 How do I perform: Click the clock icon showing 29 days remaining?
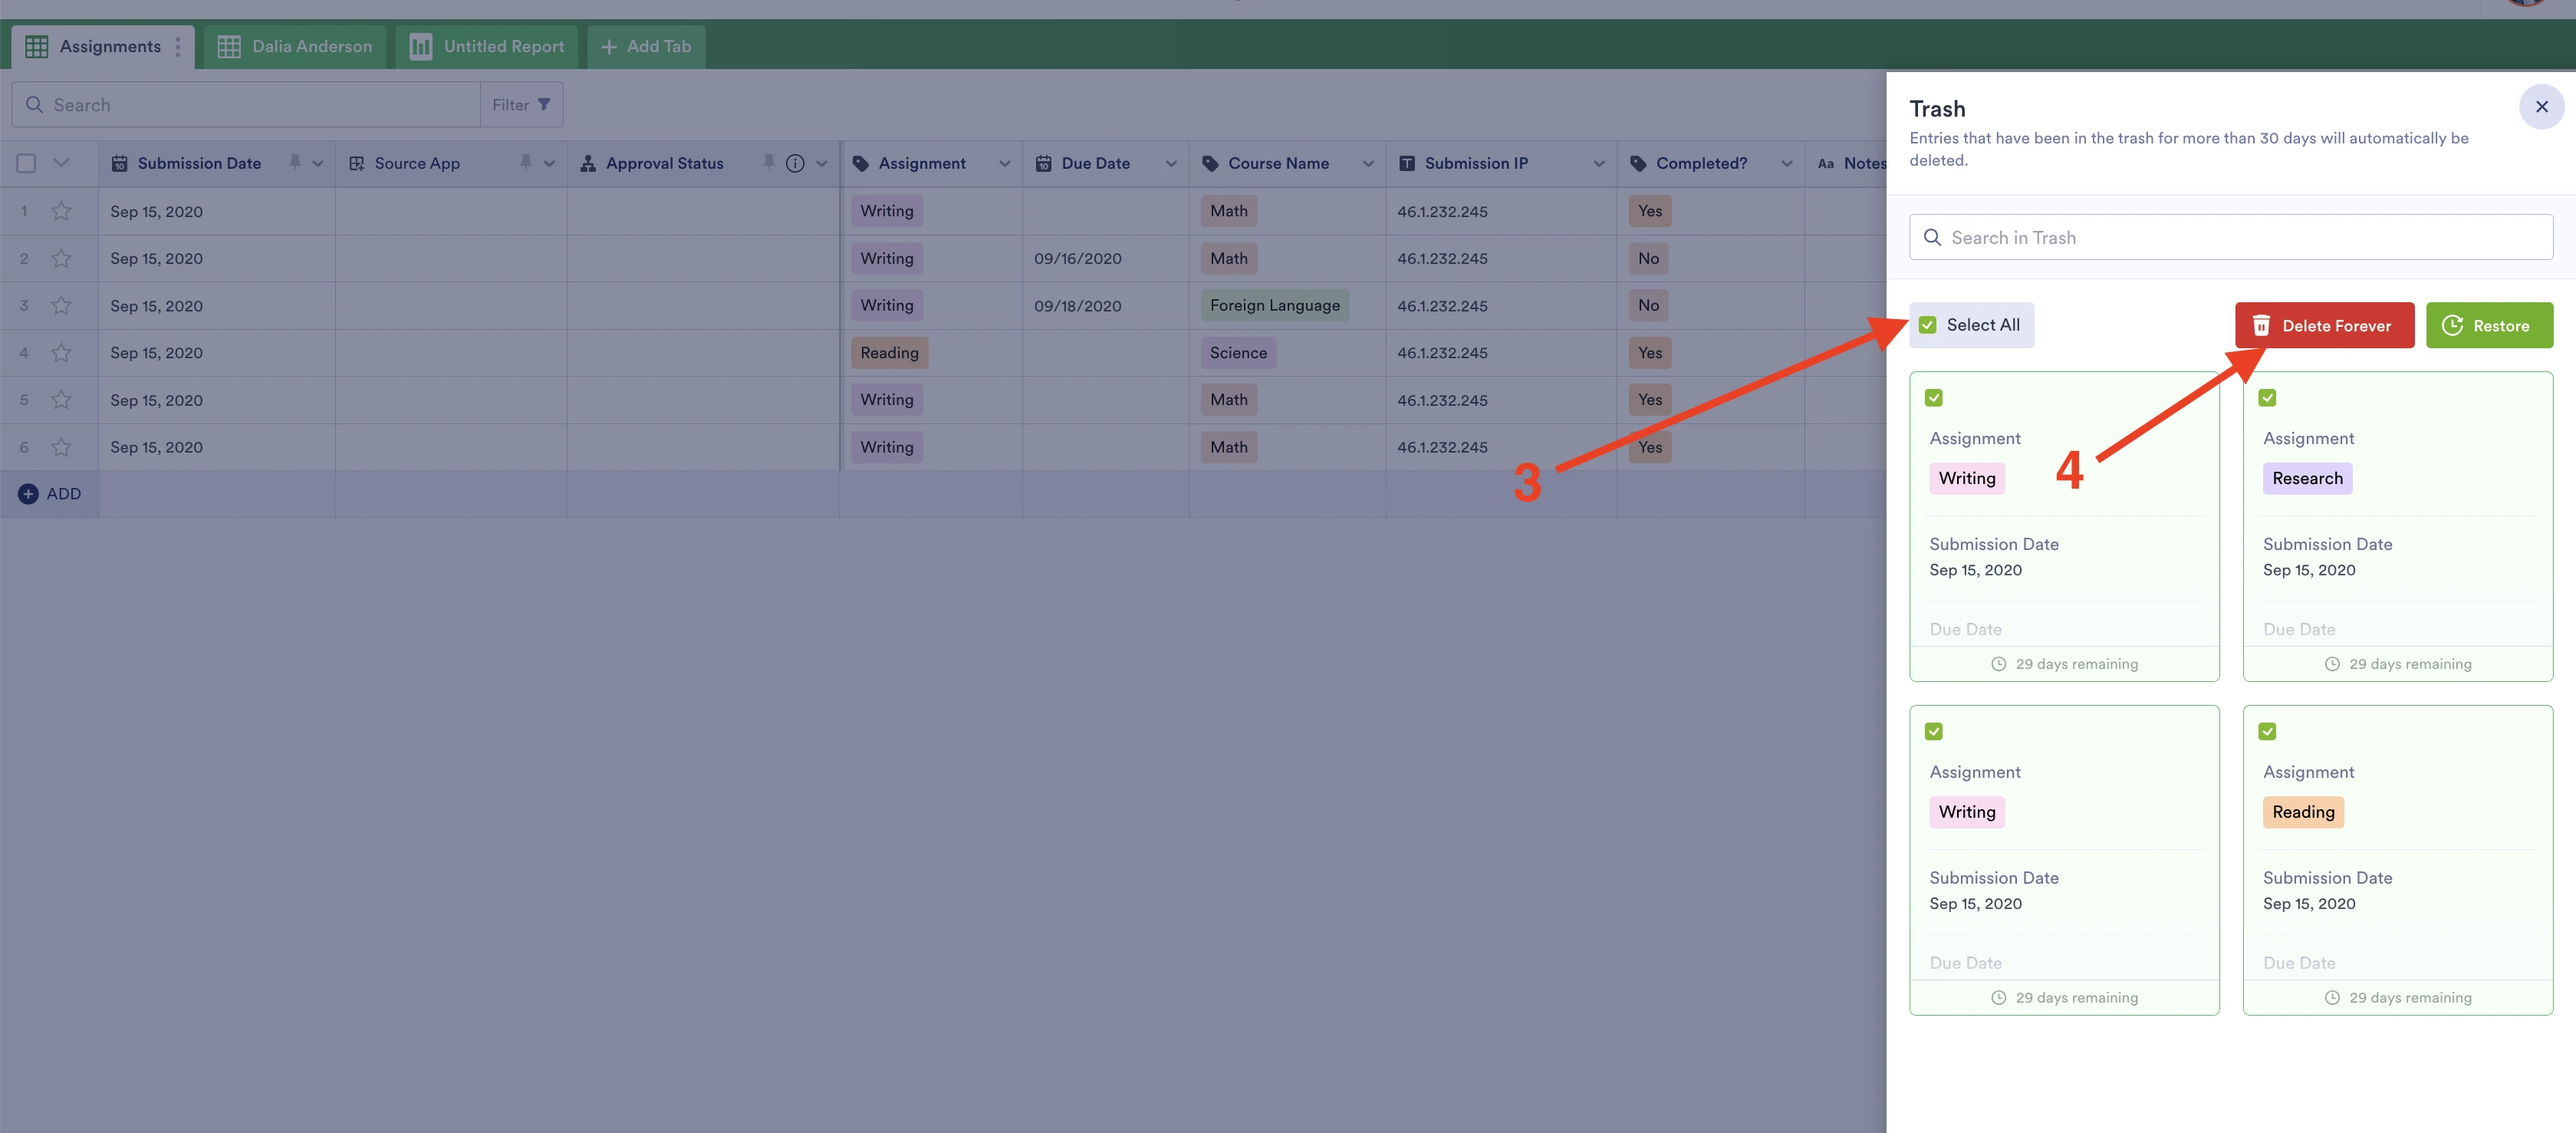(x=1998, y=663)
